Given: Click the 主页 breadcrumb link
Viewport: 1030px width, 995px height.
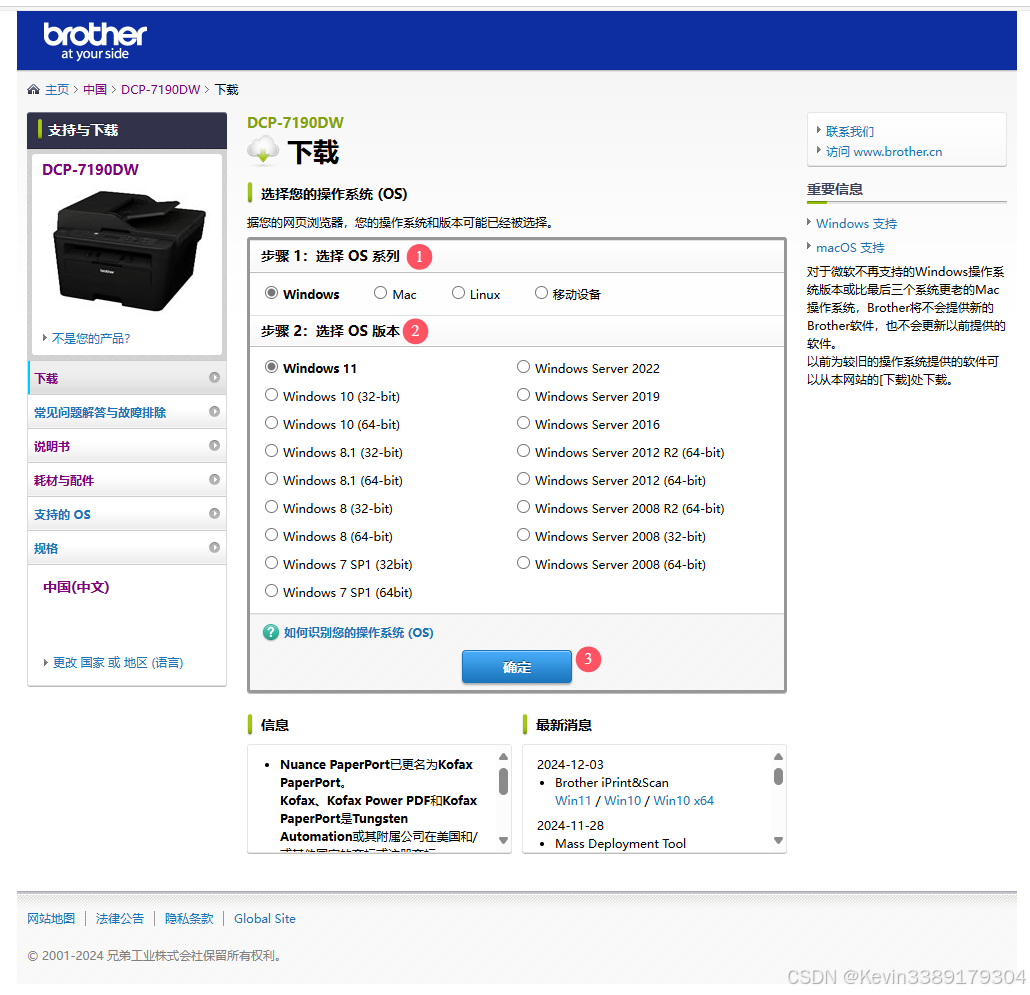Looking at the screenshot, I should (x=57, y=89).
